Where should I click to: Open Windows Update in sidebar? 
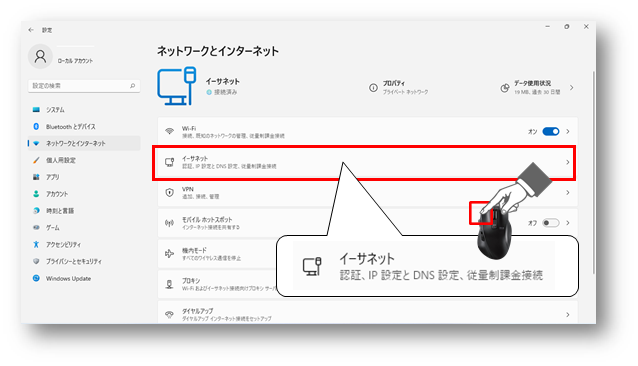pyautogui.click(x=84, y=279)
